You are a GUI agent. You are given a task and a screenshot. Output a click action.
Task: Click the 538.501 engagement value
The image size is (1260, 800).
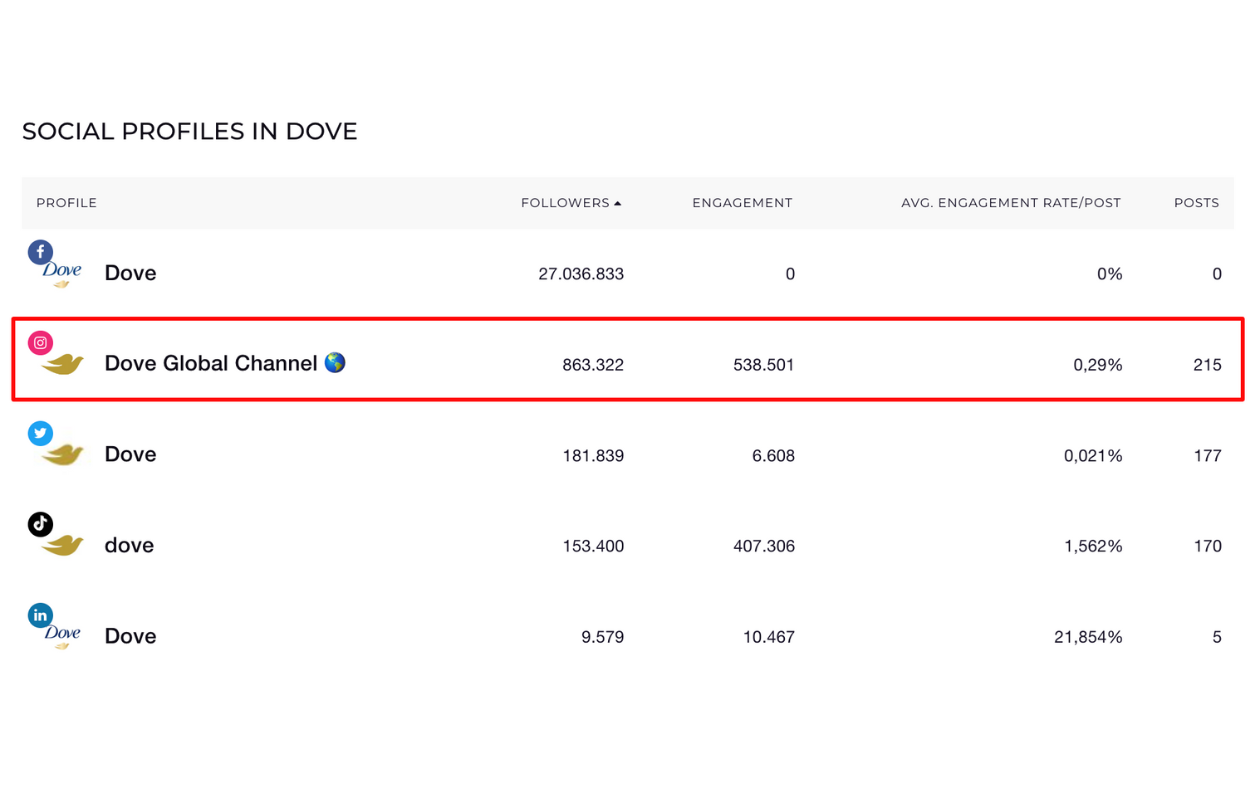click(x=764, y=365)
